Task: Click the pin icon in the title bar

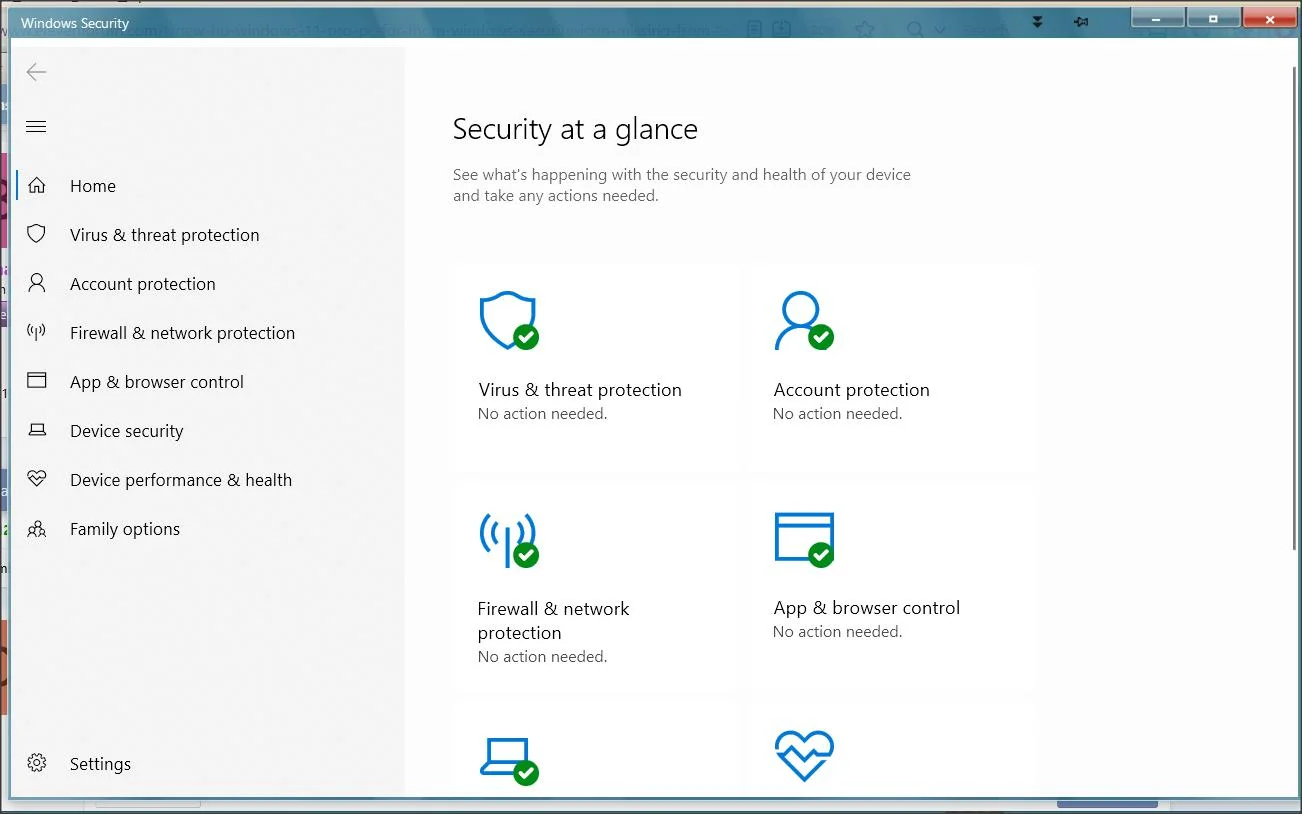Action: coord(1081,21)
